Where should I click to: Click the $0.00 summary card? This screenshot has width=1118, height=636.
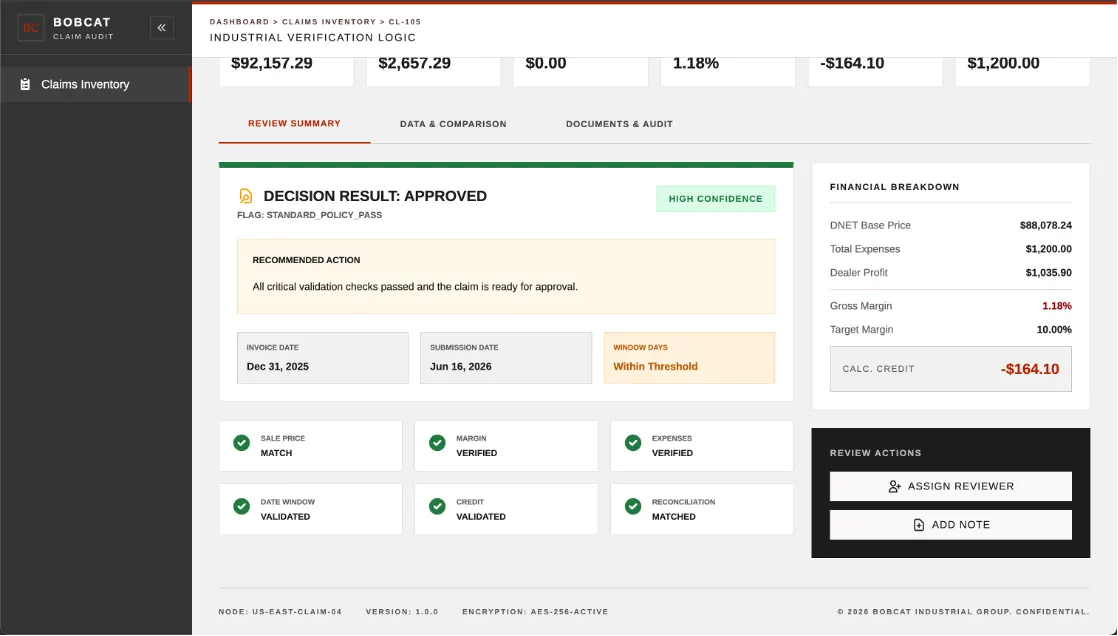pos(580,71)
